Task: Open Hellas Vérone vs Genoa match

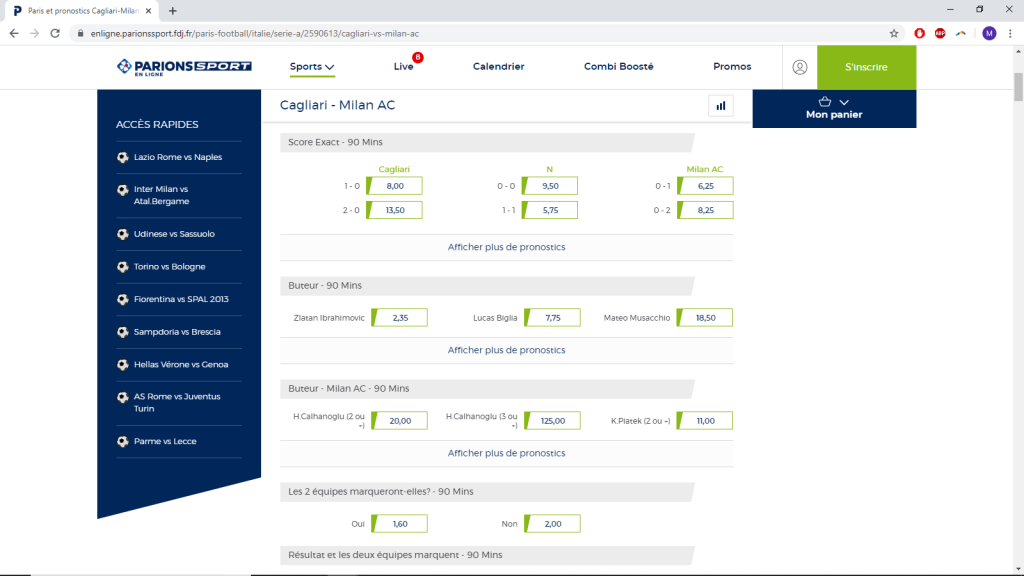Action: tap(181, 365)
